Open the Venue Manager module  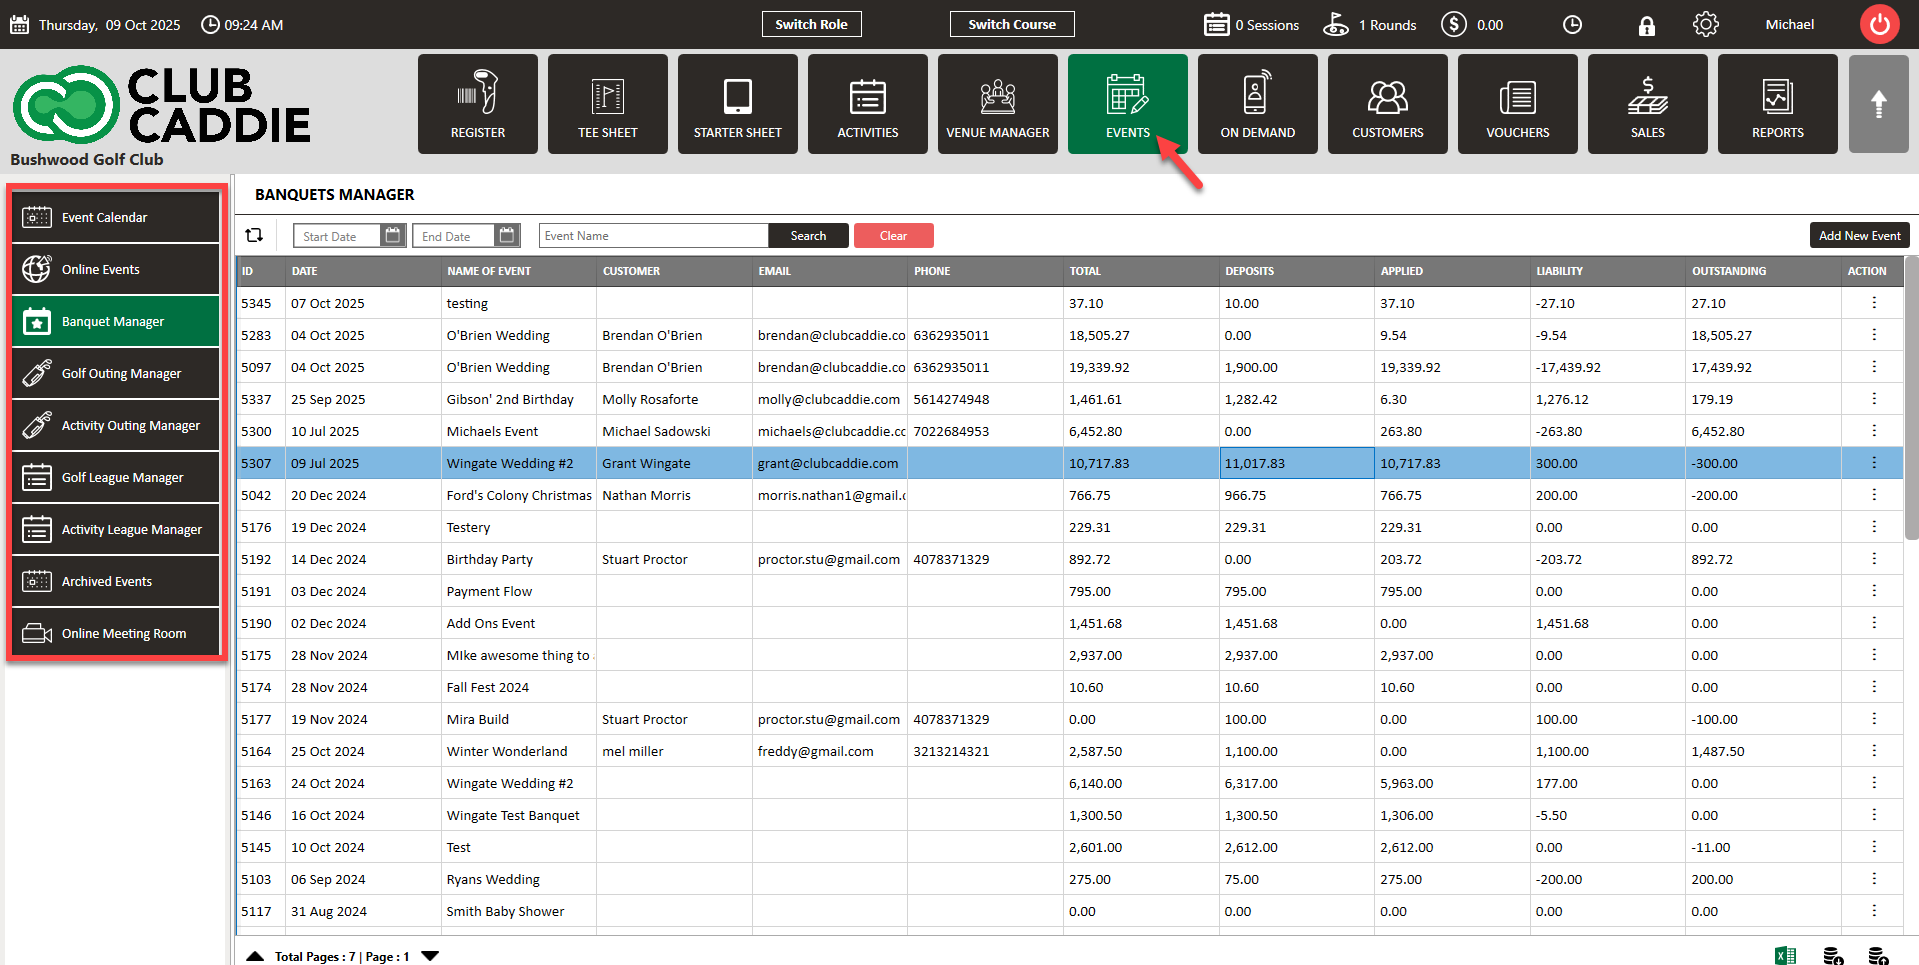(x=997, y=104)
